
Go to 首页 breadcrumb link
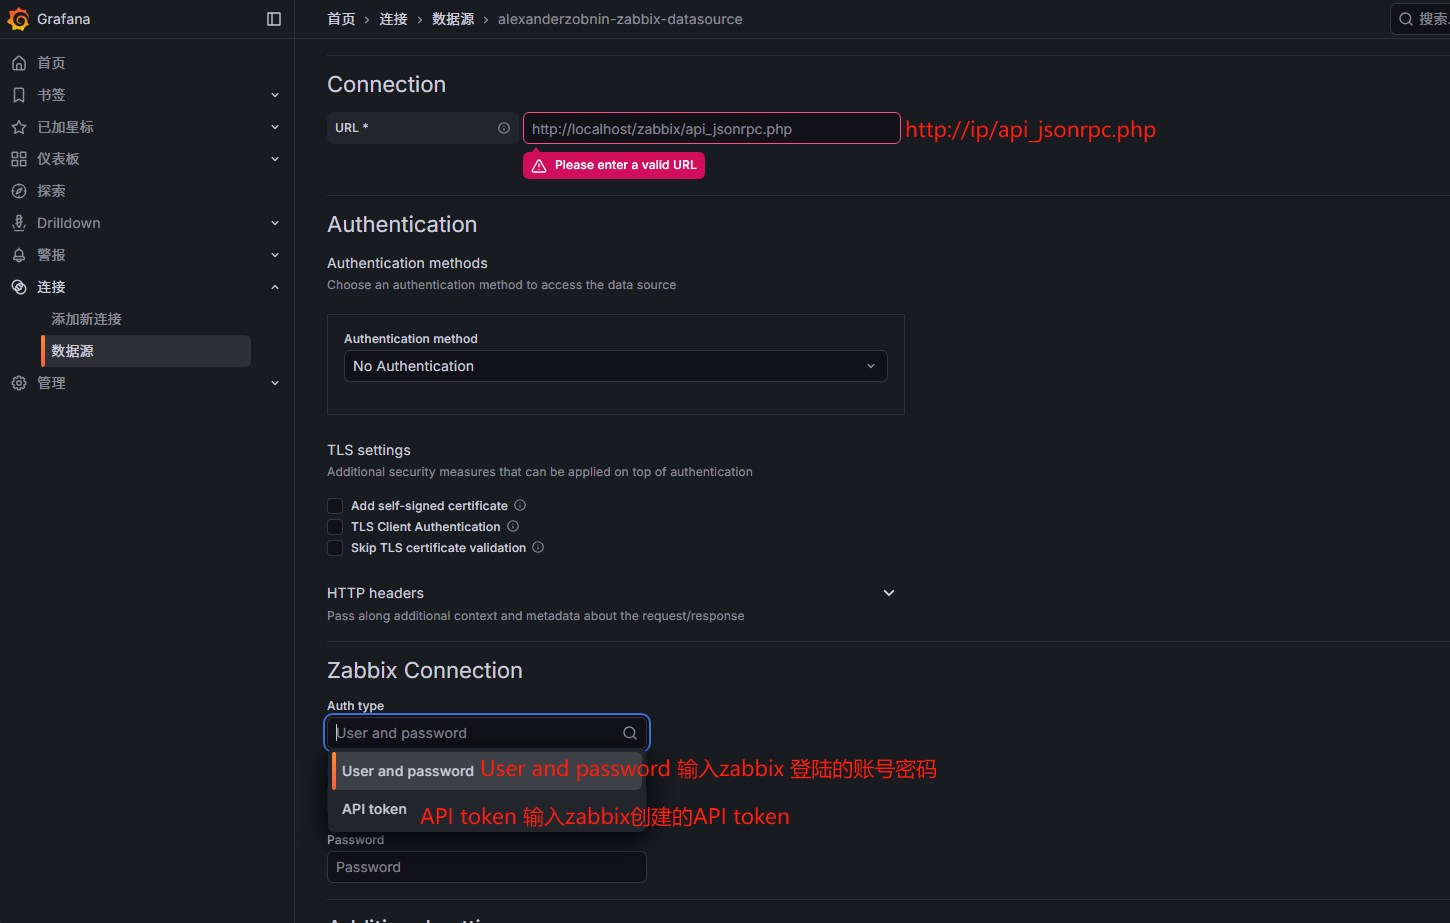(x=341, y=19)
